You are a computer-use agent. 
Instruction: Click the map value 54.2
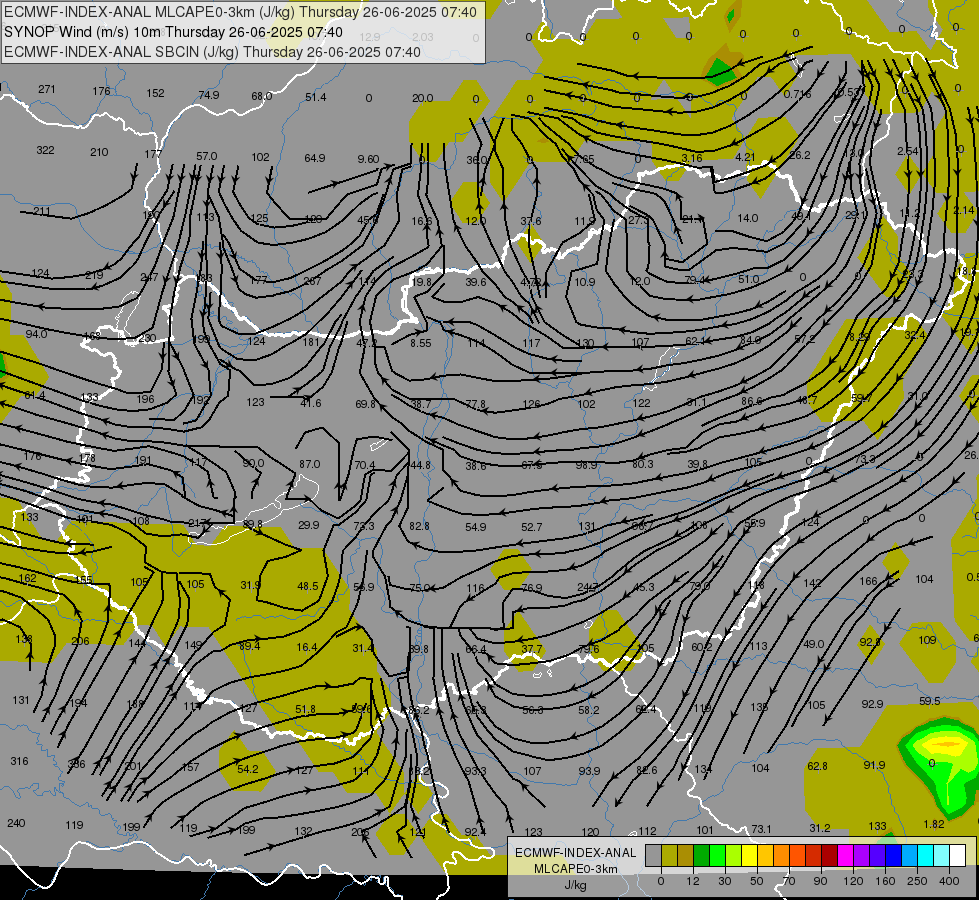(x=248, y=769)
